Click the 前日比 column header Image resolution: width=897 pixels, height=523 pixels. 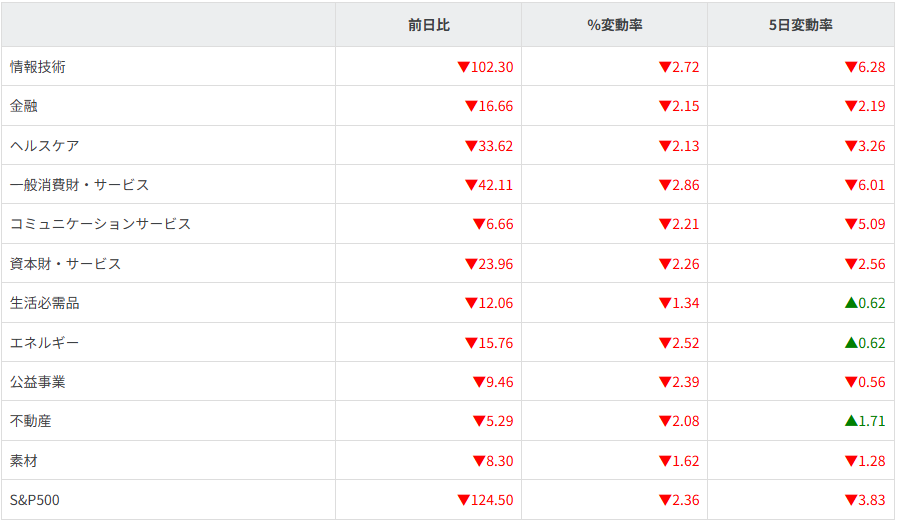tap(428, 25)
